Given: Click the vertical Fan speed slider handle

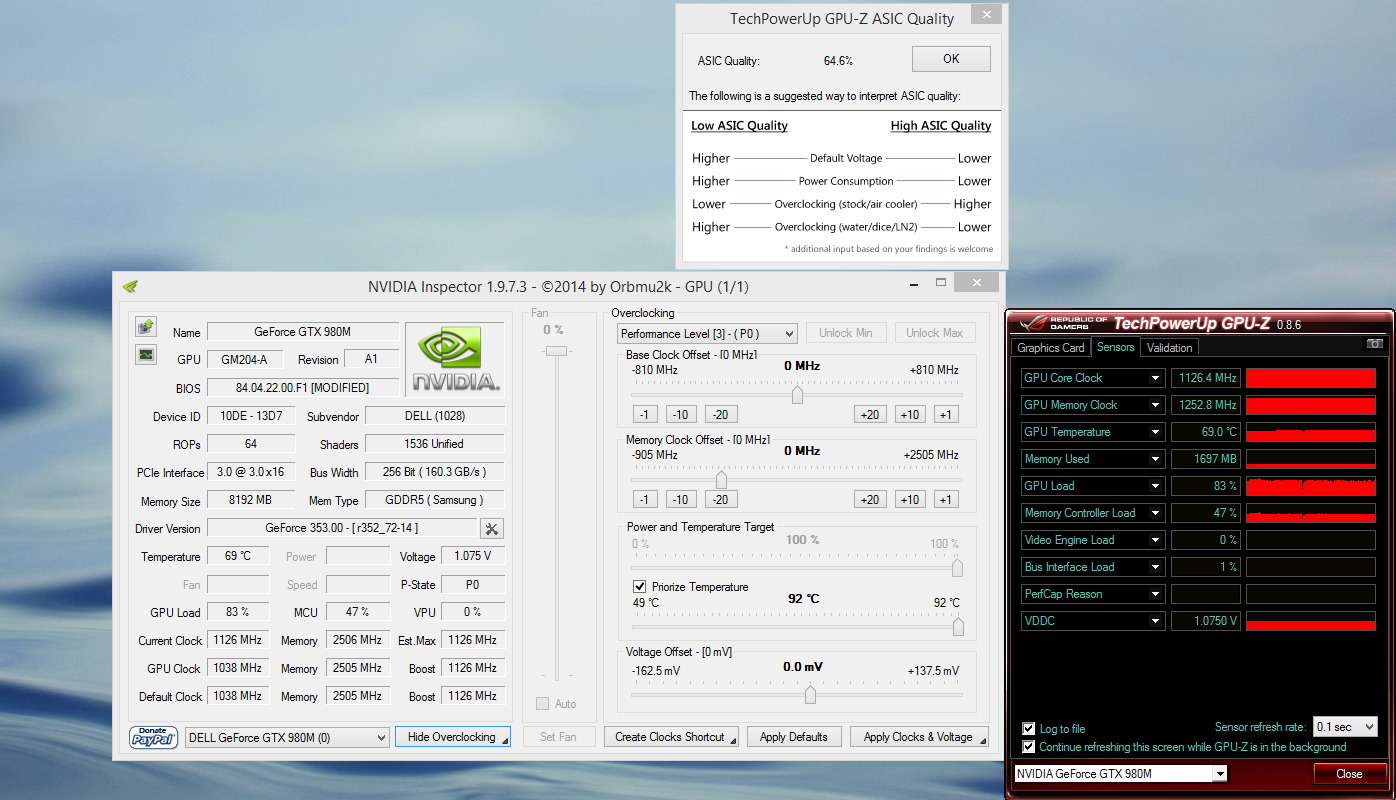Looking at the screenshot, I should click(556, 350).
